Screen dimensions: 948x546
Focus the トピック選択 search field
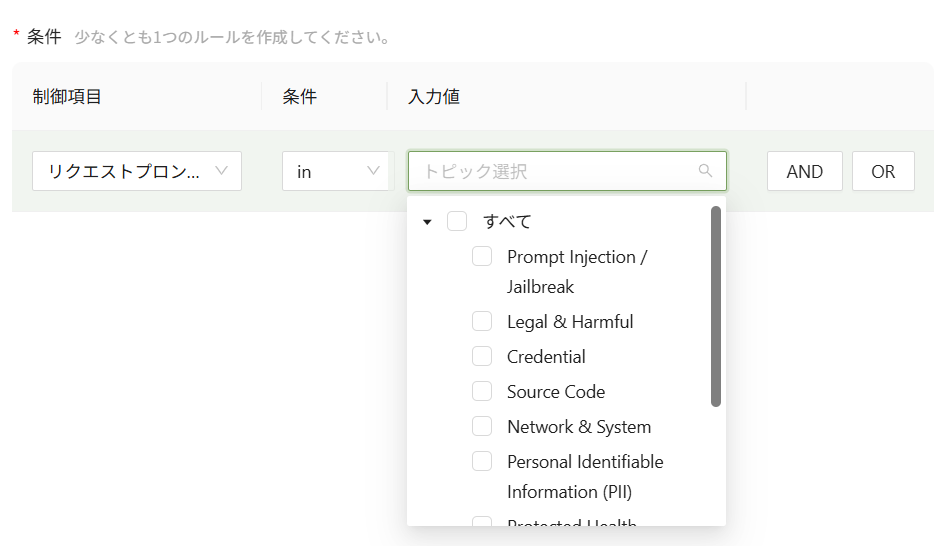tap(555, 171)
